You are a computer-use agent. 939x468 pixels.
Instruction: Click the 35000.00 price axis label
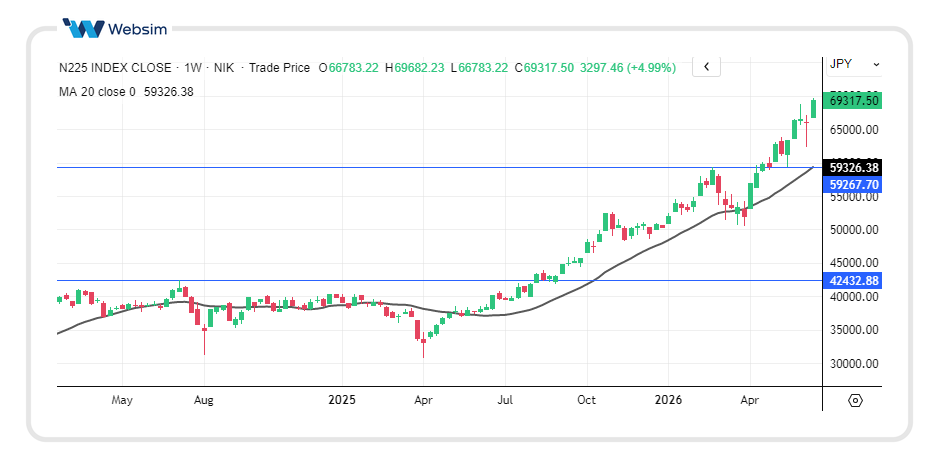(853, 330)
